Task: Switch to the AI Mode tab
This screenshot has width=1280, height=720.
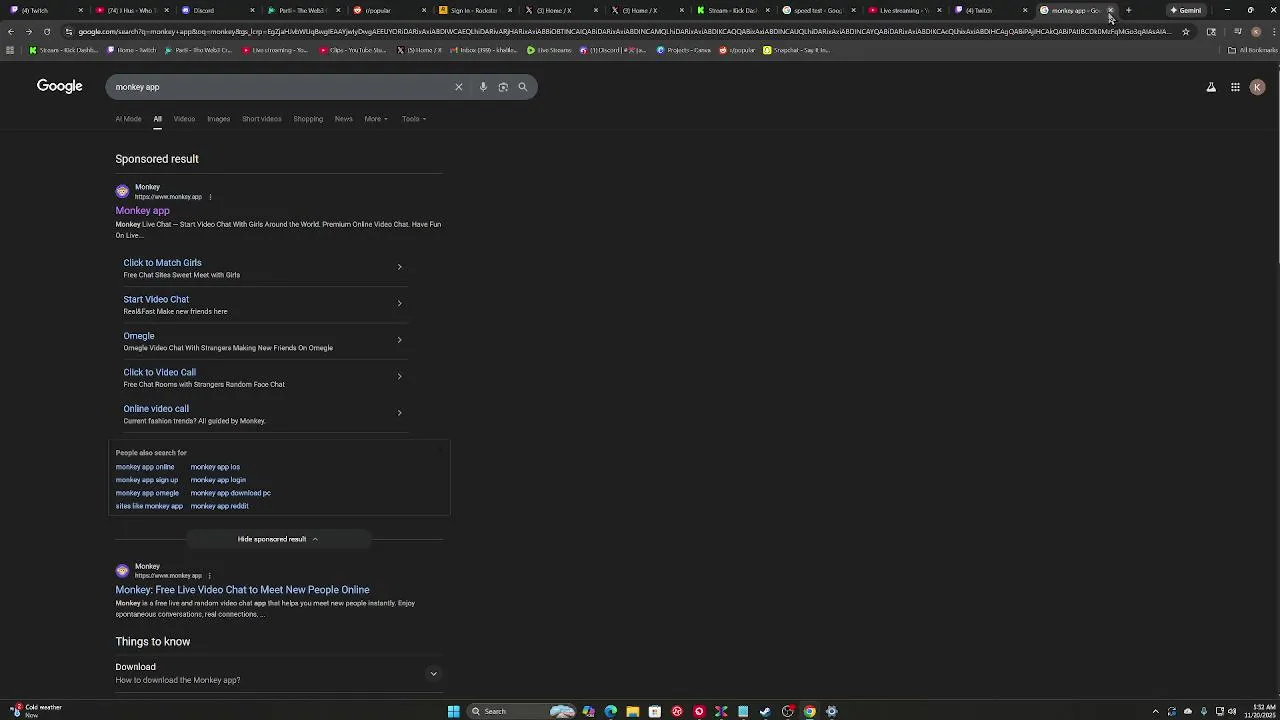Action: (x=128, y=119)
